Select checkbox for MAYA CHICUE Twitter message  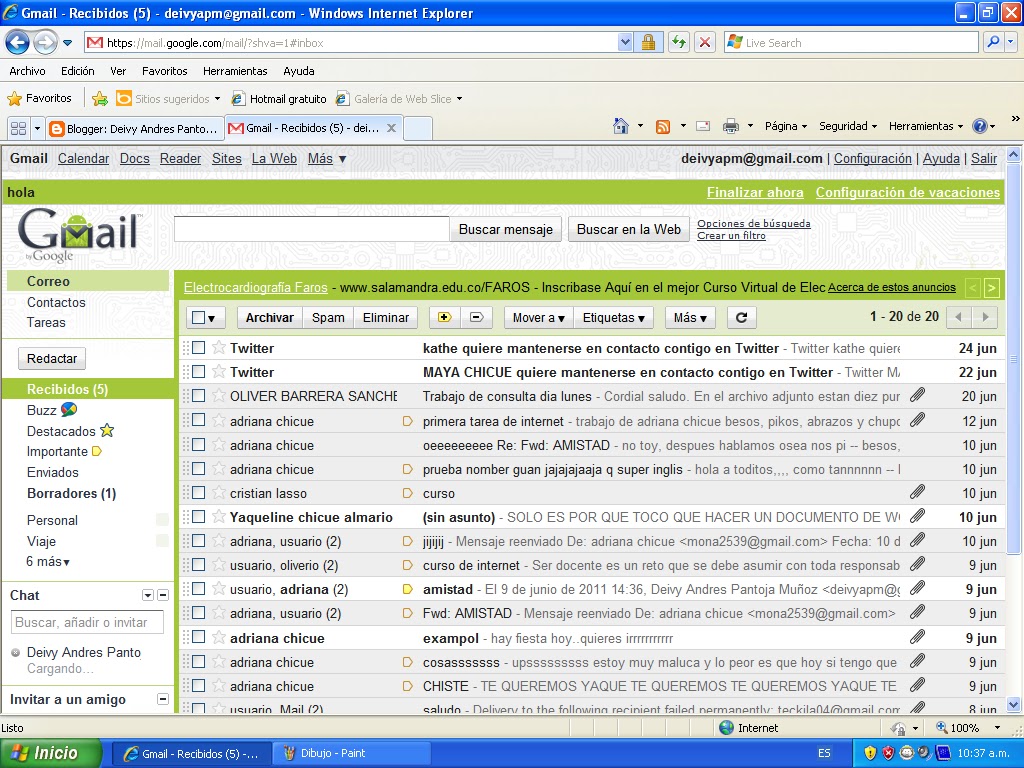tap(199, 372)
